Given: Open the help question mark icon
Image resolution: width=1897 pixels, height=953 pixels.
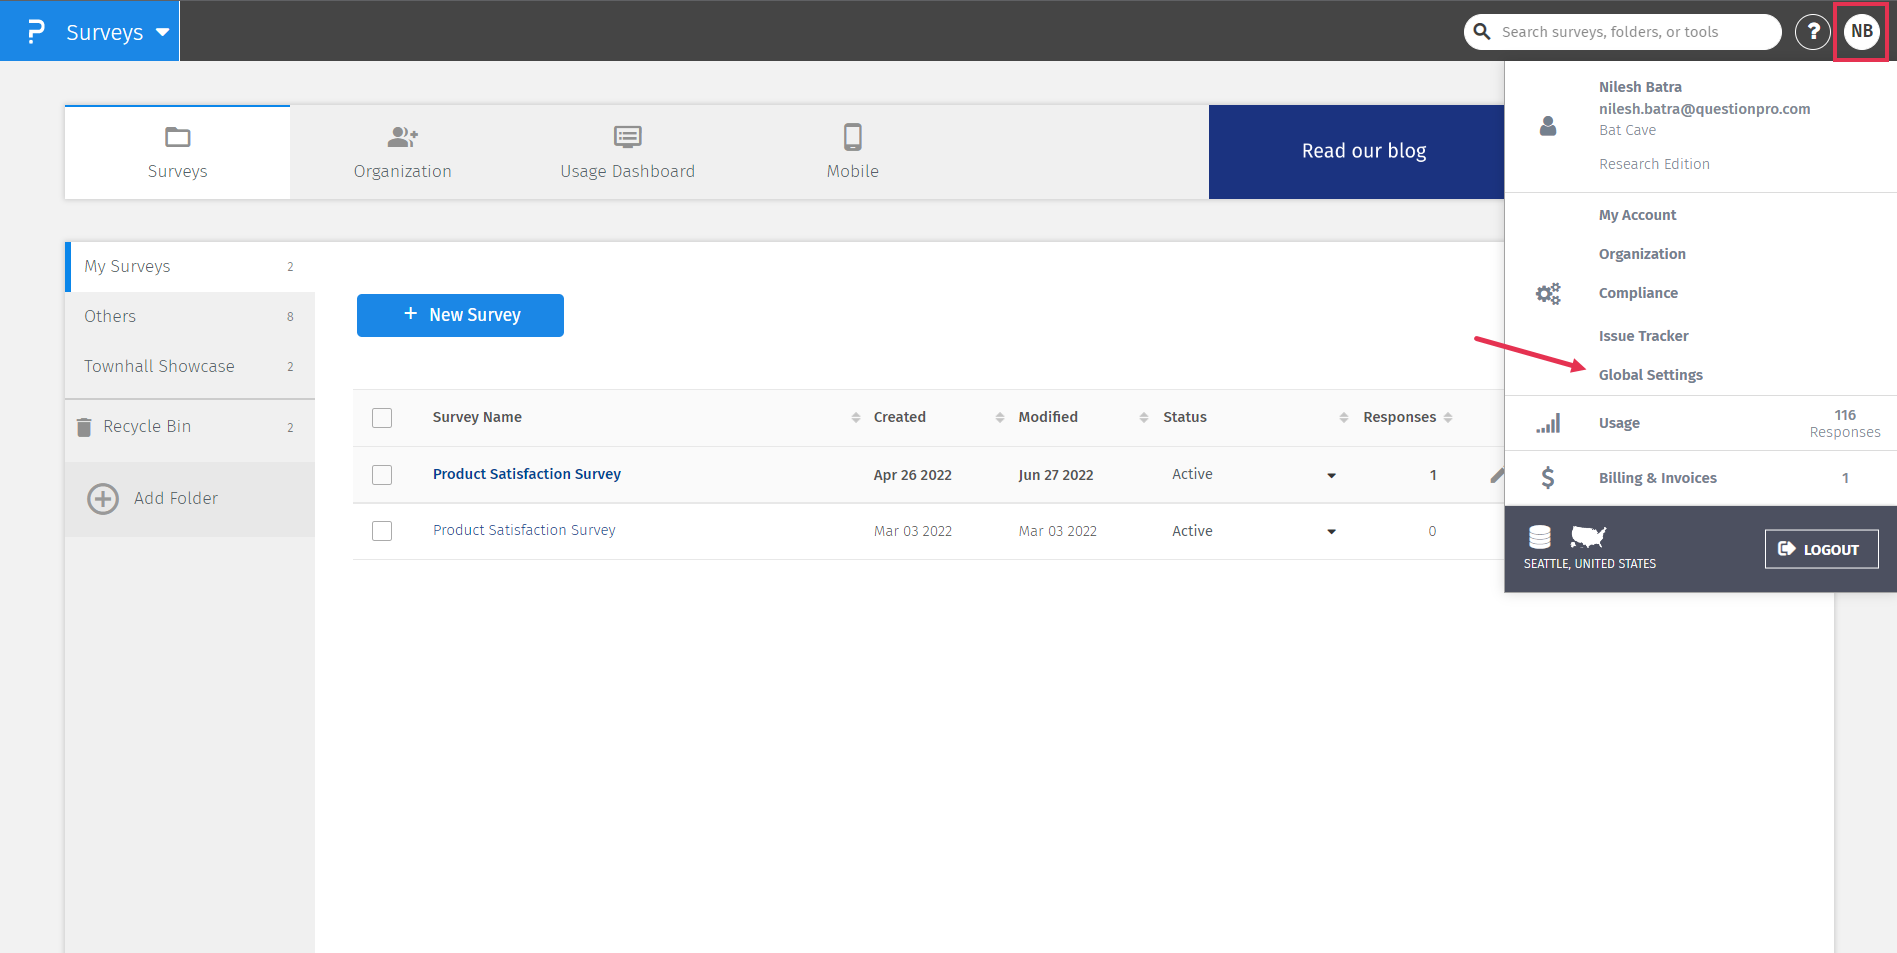Looking at the screenshot, I should coord(1812,31).
